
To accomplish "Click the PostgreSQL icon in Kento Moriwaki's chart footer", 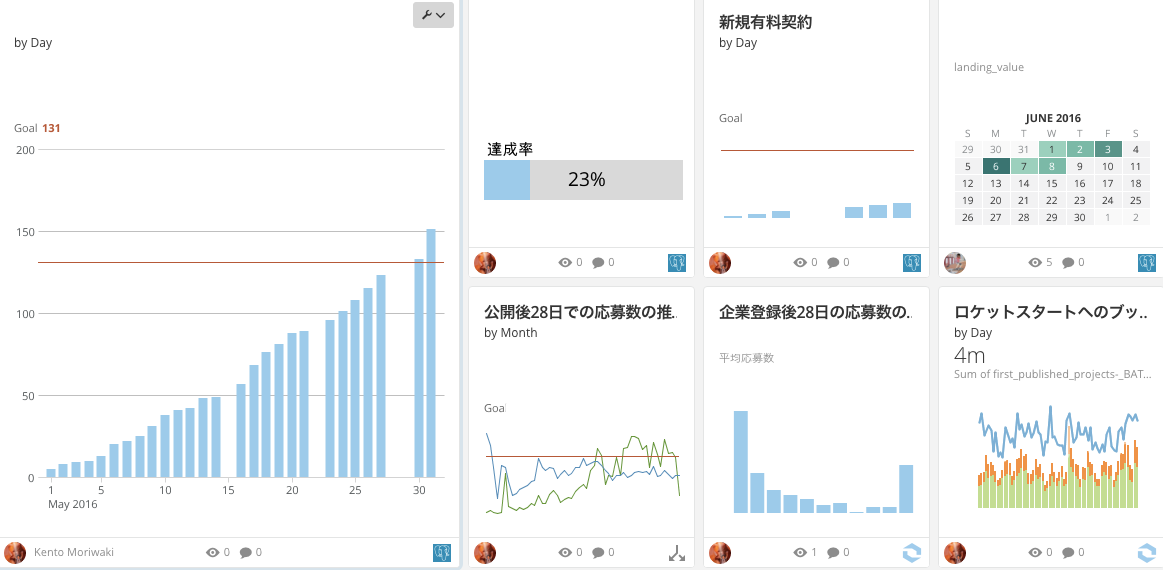I will click(442, 552).
